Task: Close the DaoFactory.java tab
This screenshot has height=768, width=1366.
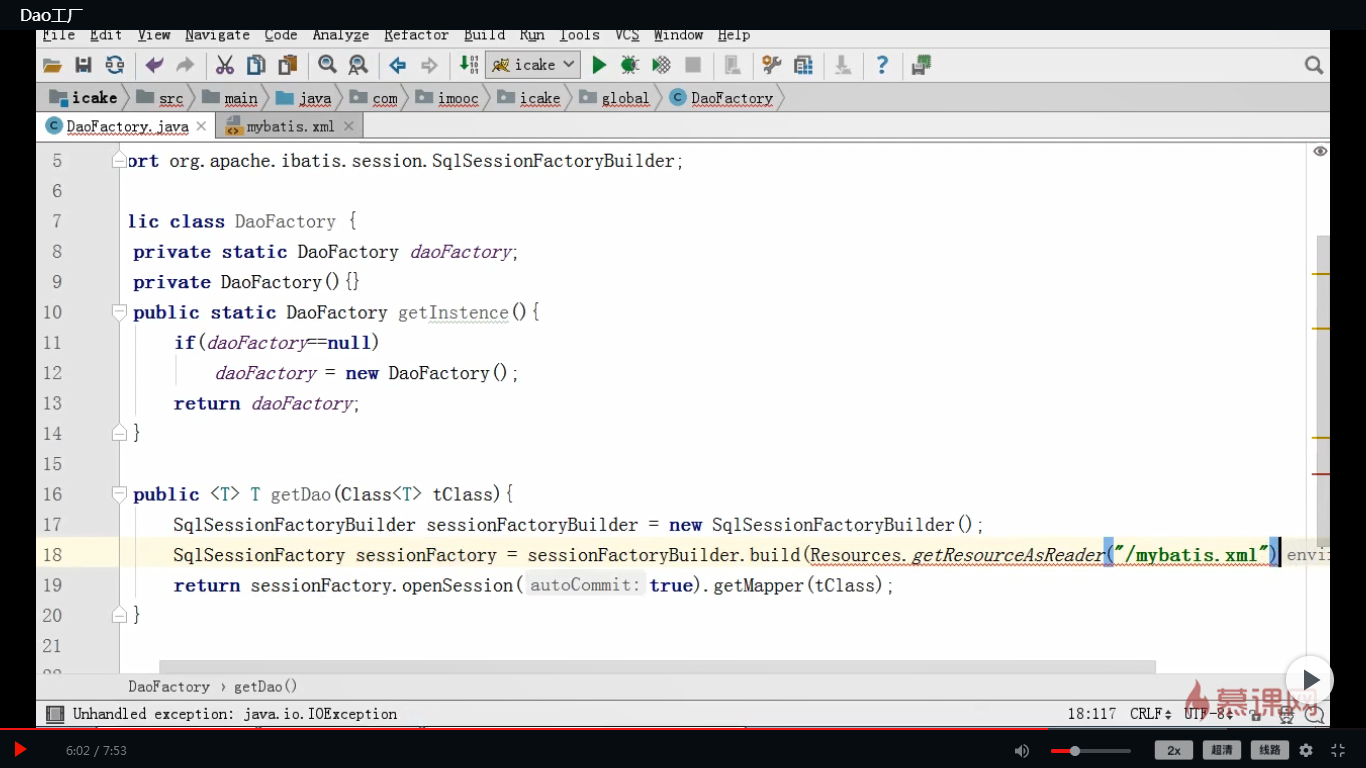Action: pos(201,126)
